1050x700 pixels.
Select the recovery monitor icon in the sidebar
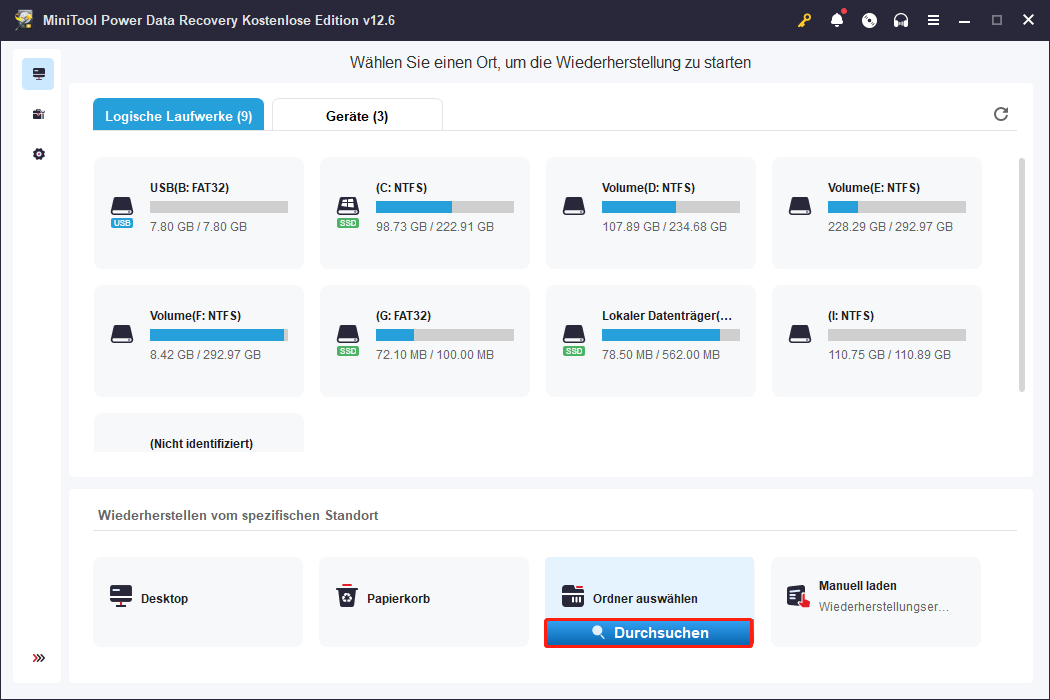pos(38,74)
